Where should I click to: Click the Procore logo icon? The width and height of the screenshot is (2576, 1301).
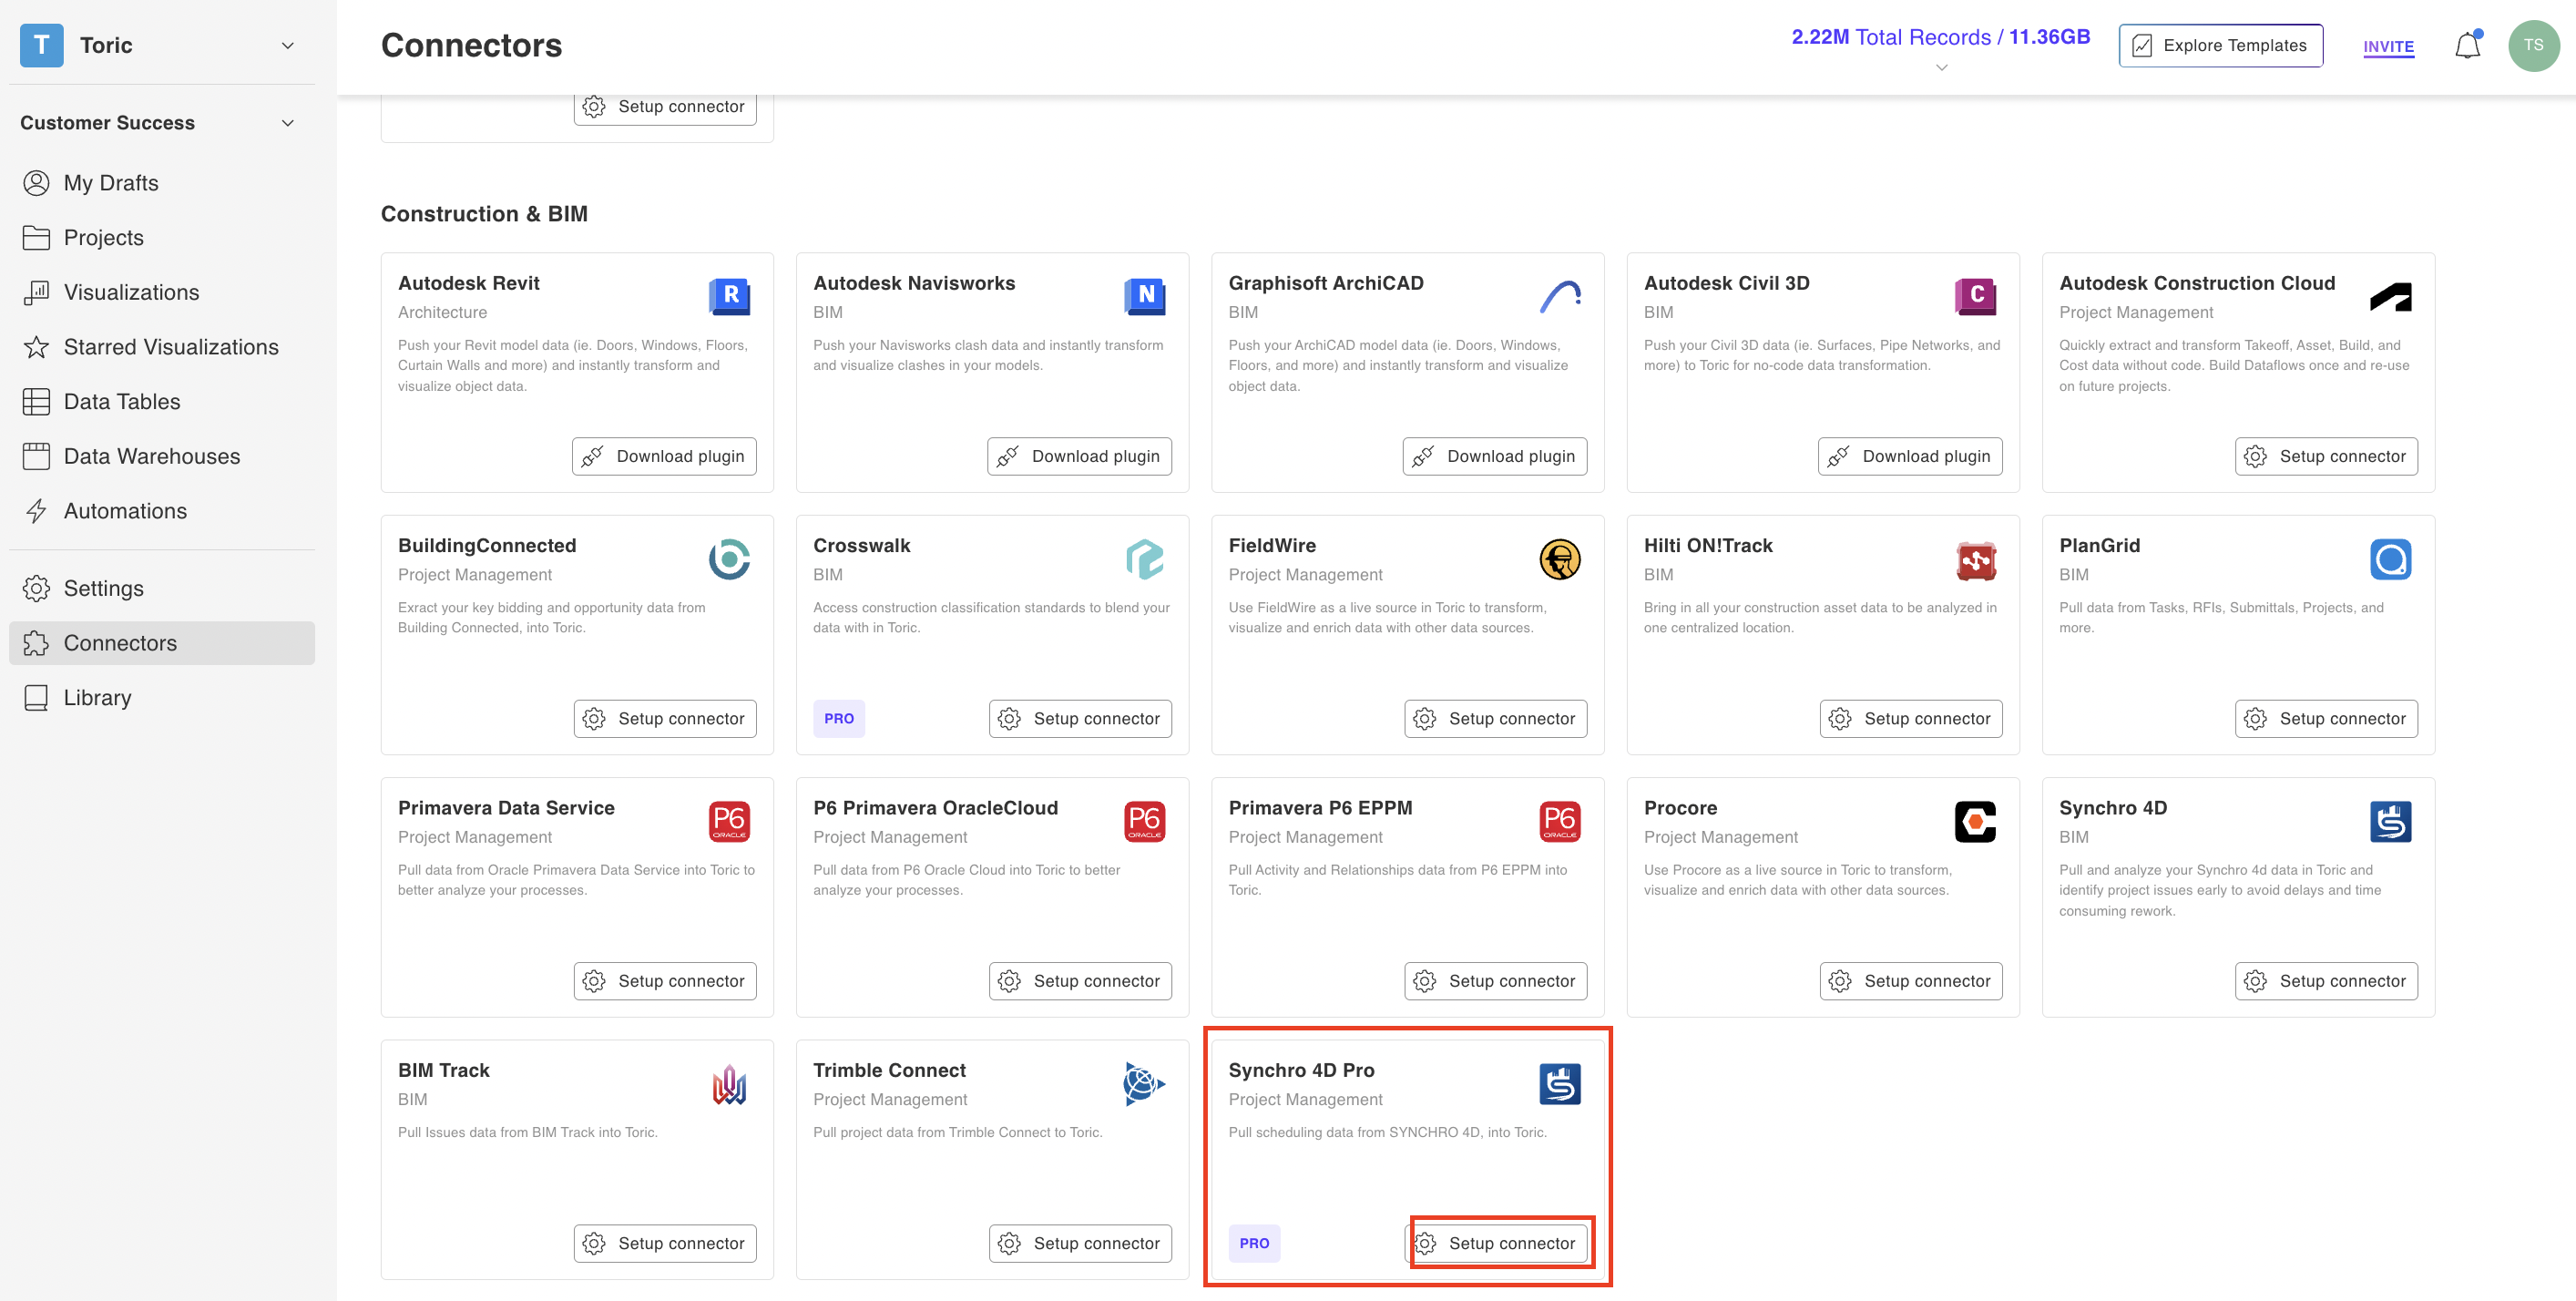(1975, 821)
